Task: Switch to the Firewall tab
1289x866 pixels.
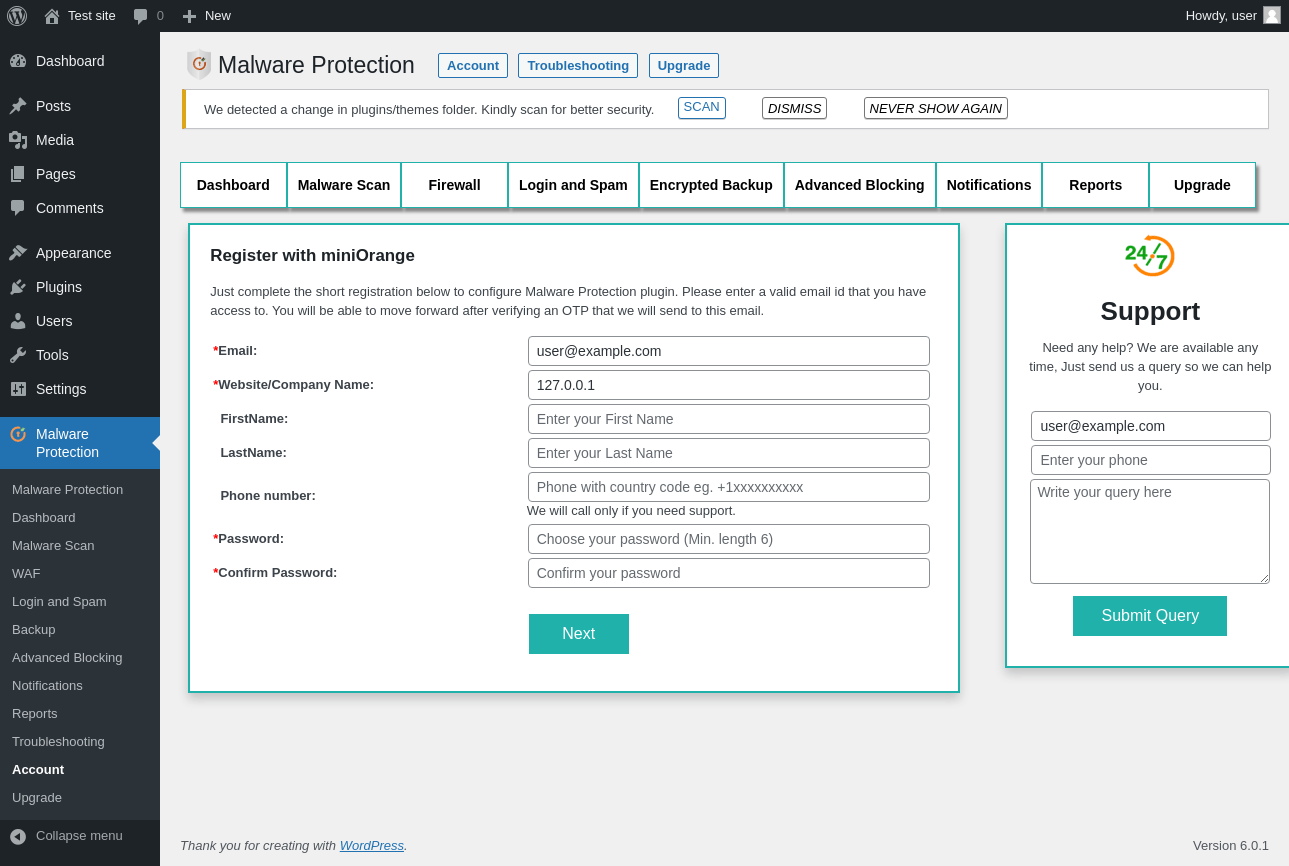Action: pos(454,185)
